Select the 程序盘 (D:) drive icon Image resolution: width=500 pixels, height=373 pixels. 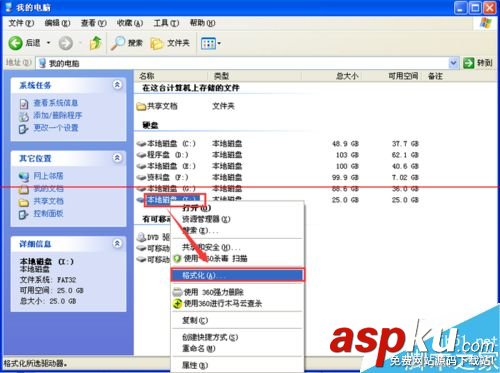[x=141, y=155]
